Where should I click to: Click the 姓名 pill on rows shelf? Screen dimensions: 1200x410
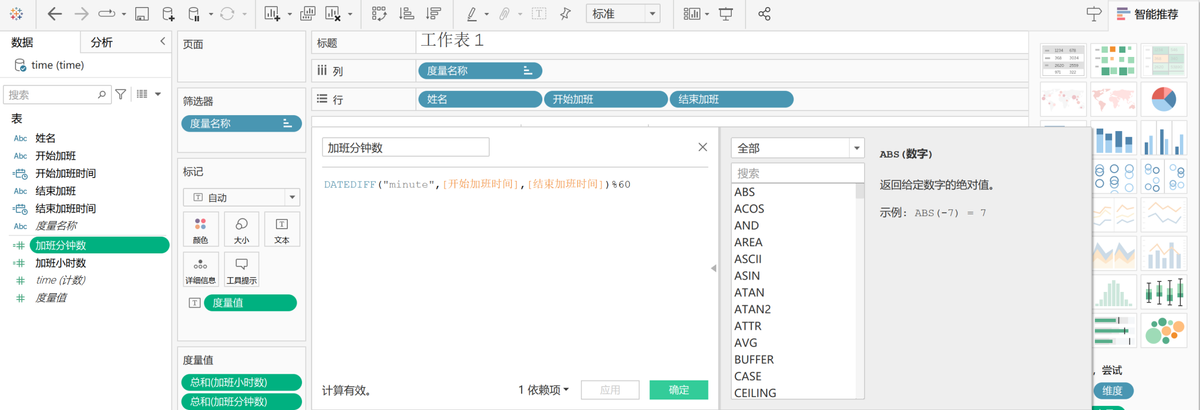pyautogui.click(x=480, y=100)
